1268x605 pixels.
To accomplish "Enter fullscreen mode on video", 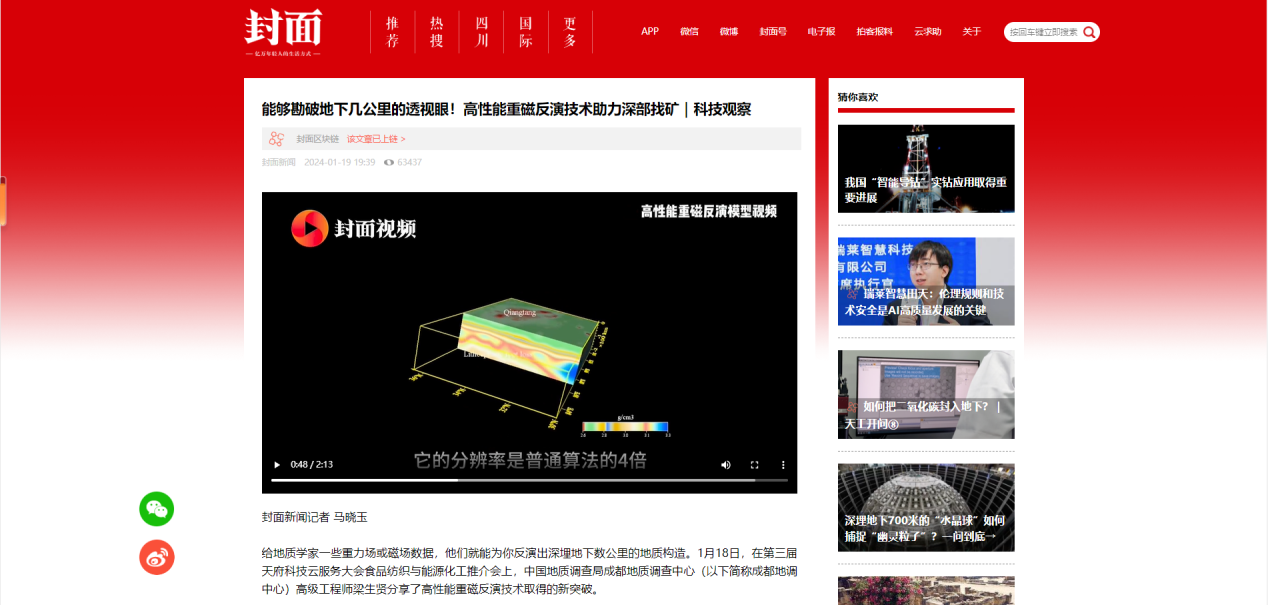I will click(755, 465).
